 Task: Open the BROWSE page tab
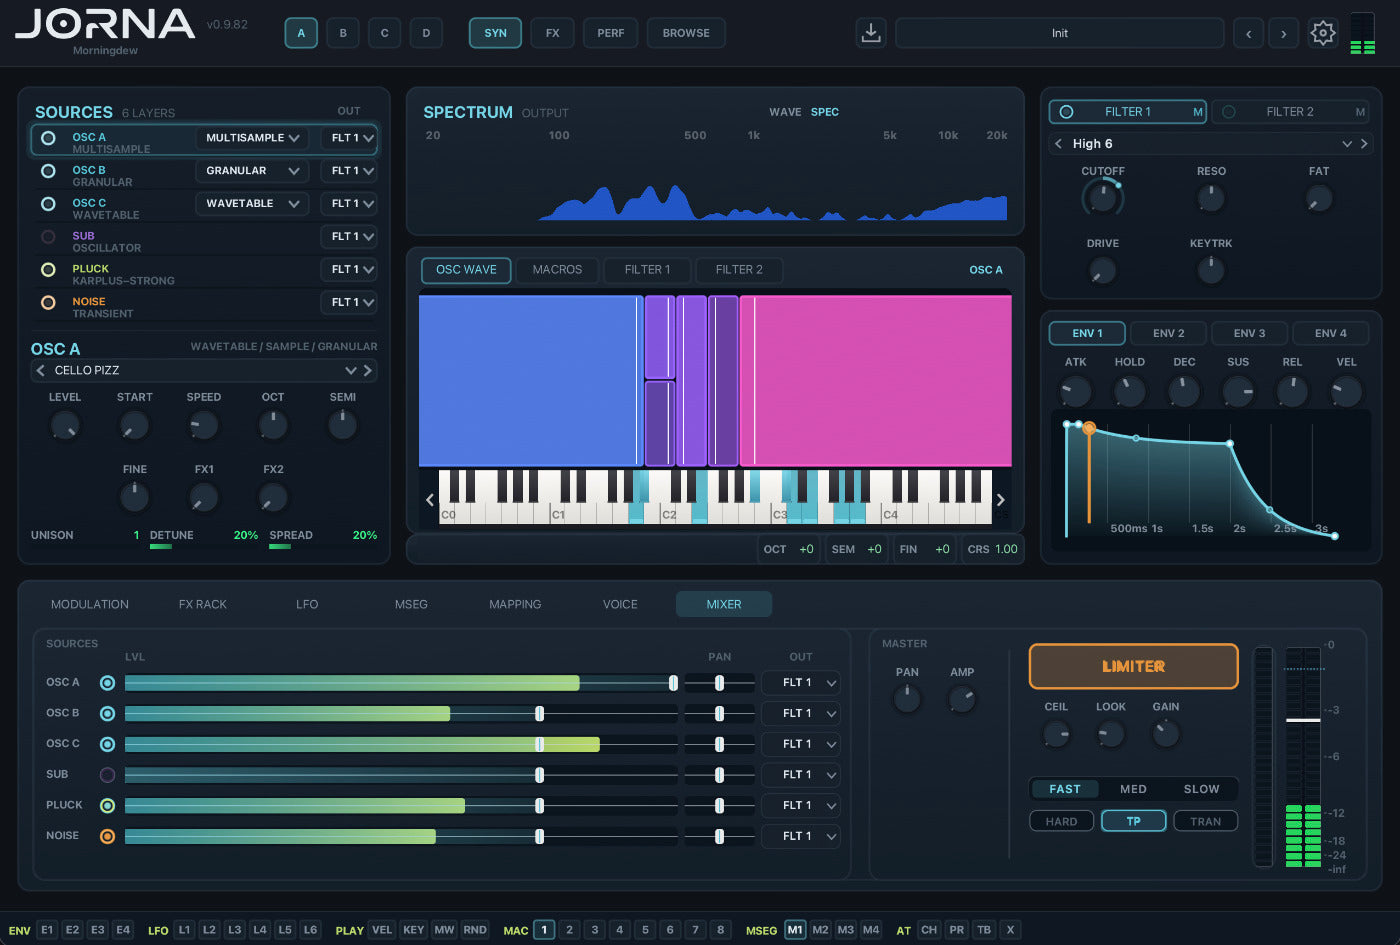(686, 33)
